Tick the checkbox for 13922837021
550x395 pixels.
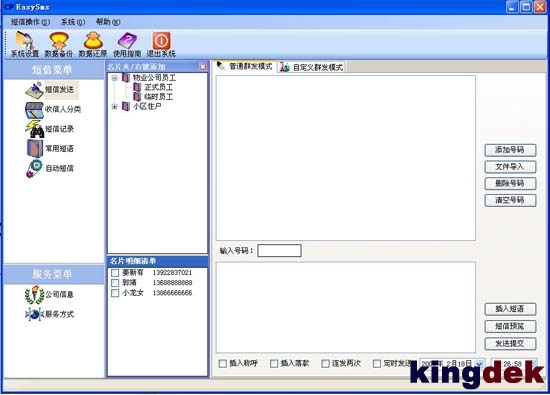tap(115, 273)
